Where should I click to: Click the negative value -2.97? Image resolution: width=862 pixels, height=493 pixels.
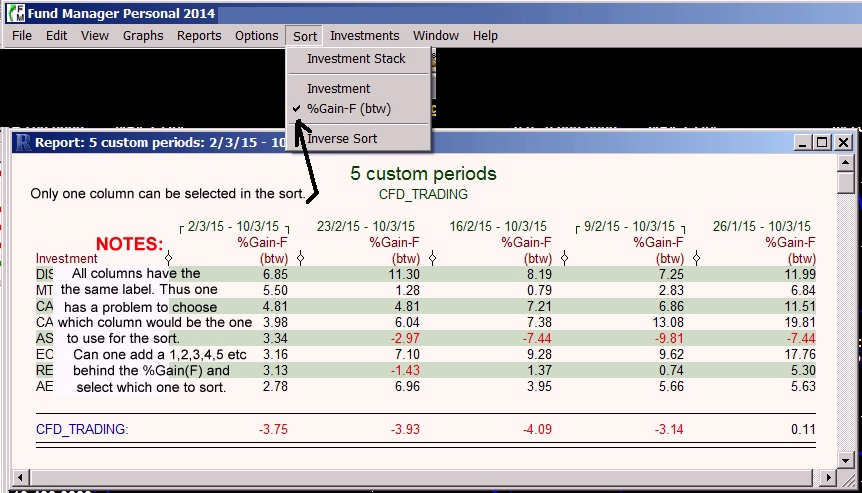(x=406, y=339)
